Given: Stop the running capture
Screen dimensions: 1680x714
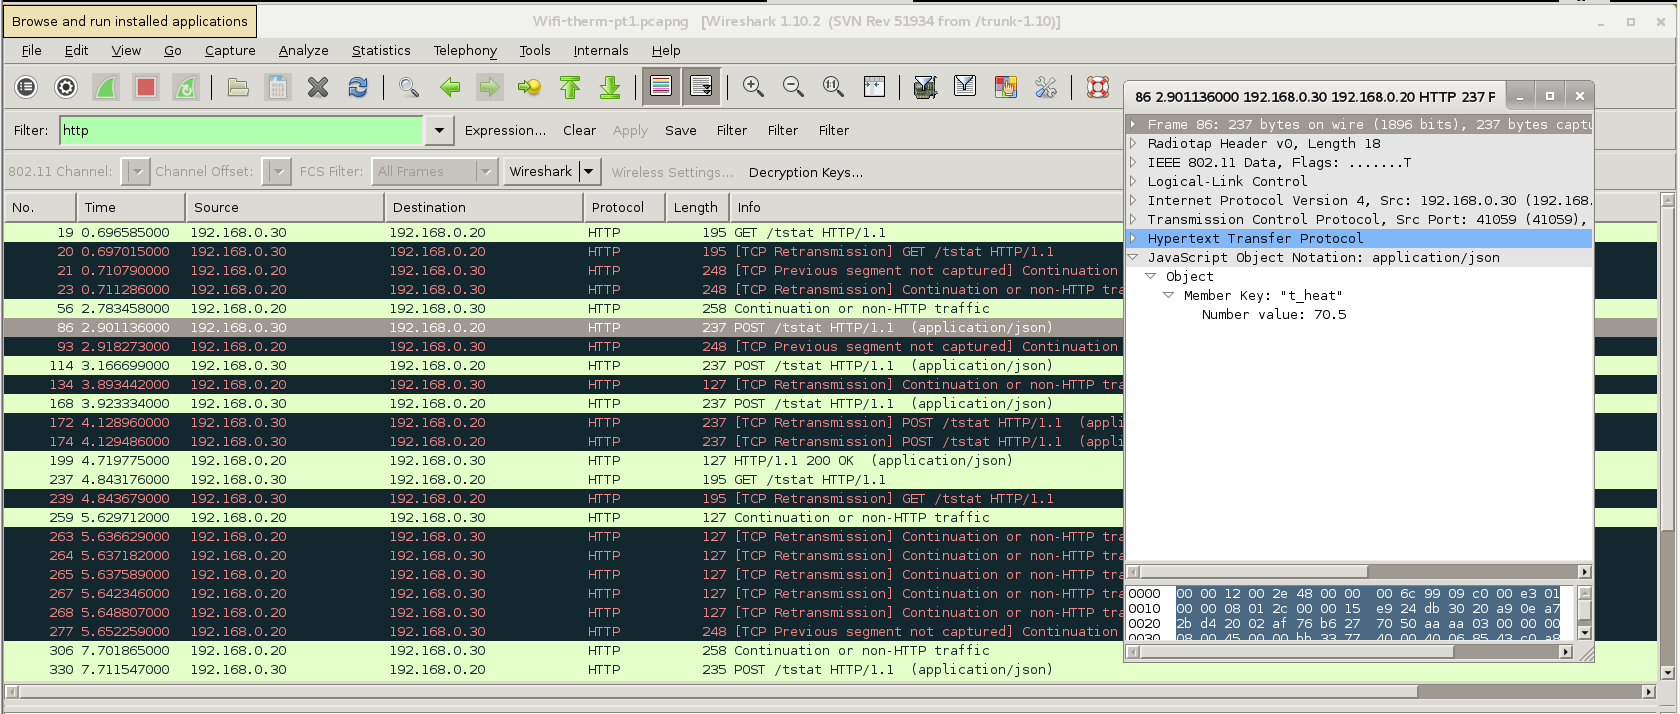Looking at the screenshot, I should pos(146,87).
